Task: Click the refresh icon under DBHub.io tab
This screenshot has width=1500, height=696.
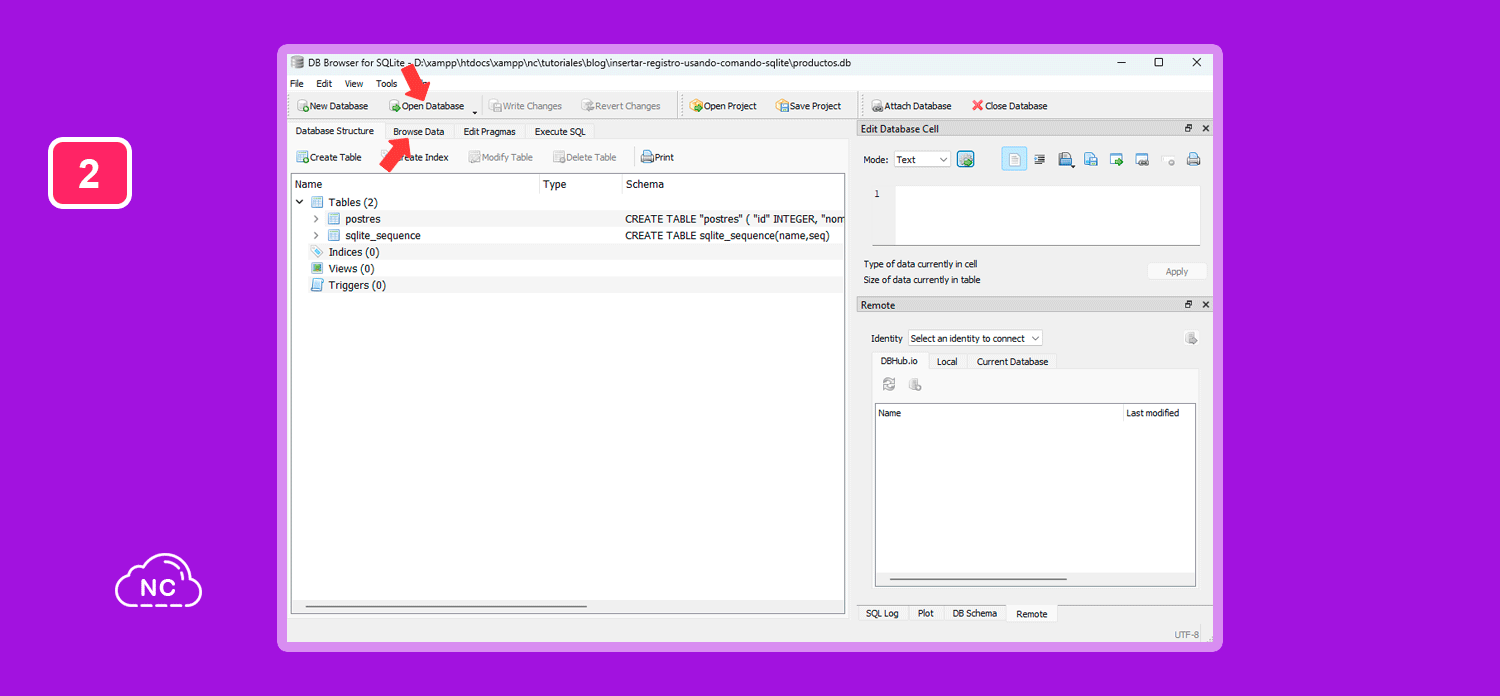Action: tap(889, 384)
